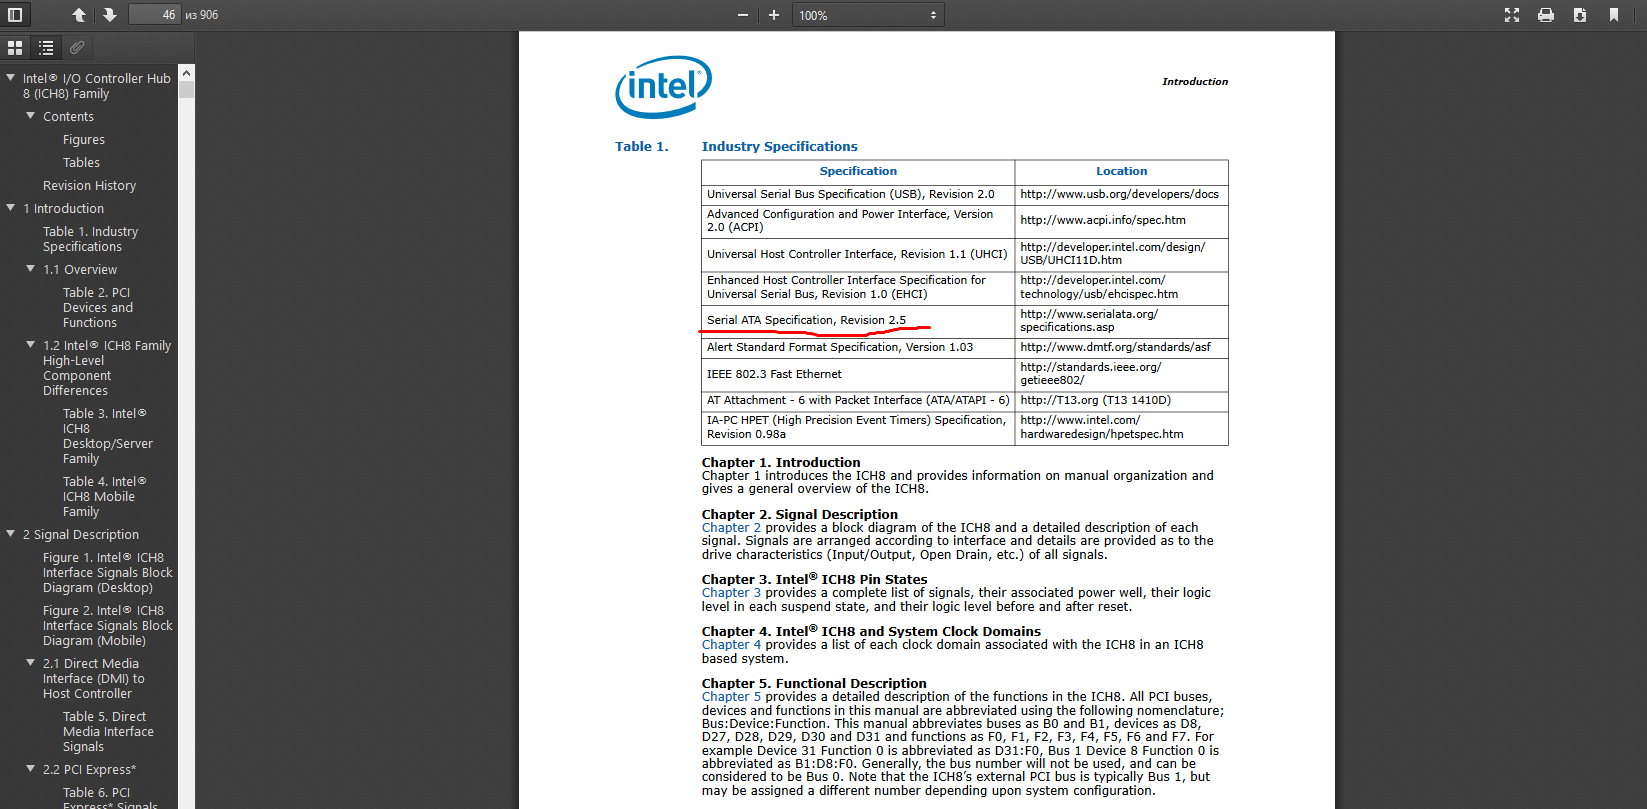Follow the Chapter 2 link in text

click(x=731, y=528)
